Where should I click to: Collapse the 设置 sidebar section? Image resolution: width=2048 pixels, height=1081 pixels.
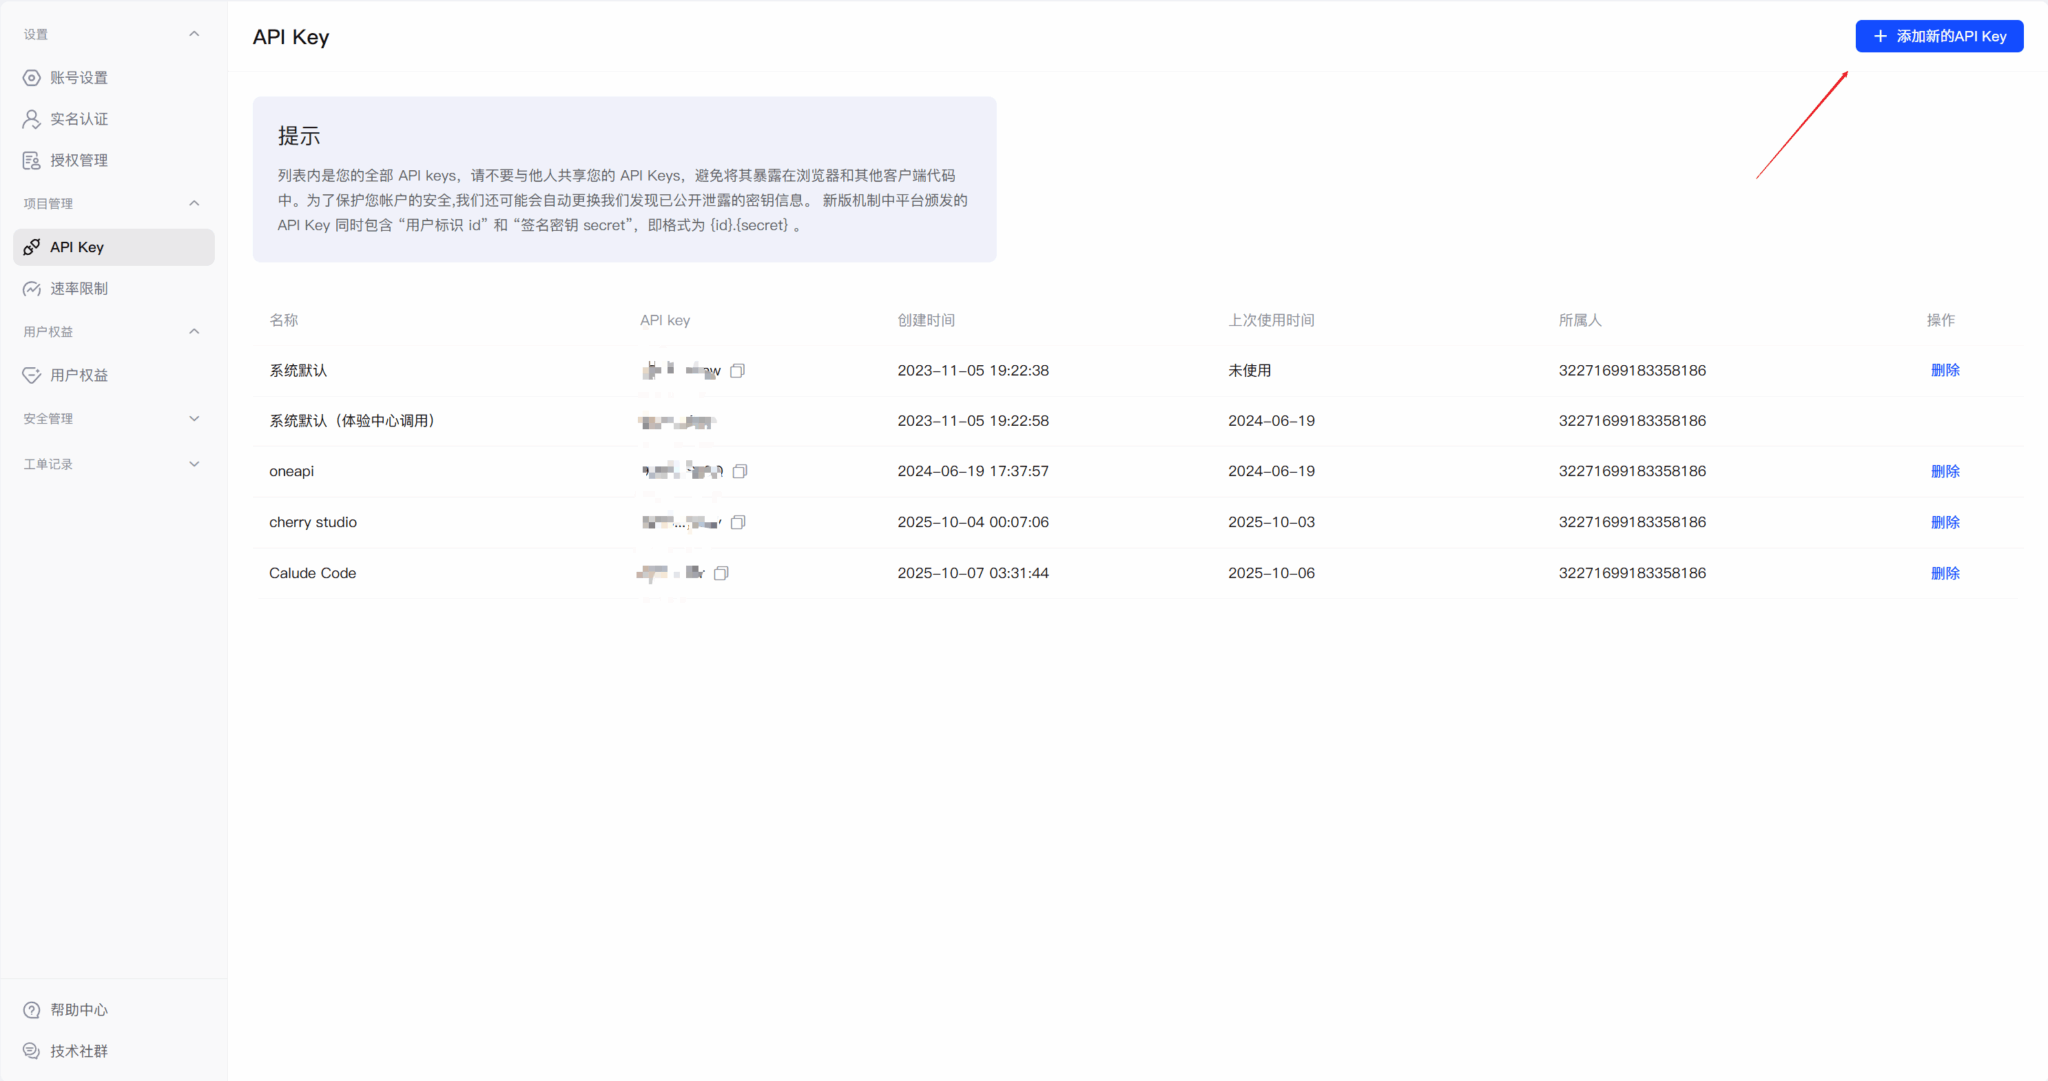coord(195,33)
